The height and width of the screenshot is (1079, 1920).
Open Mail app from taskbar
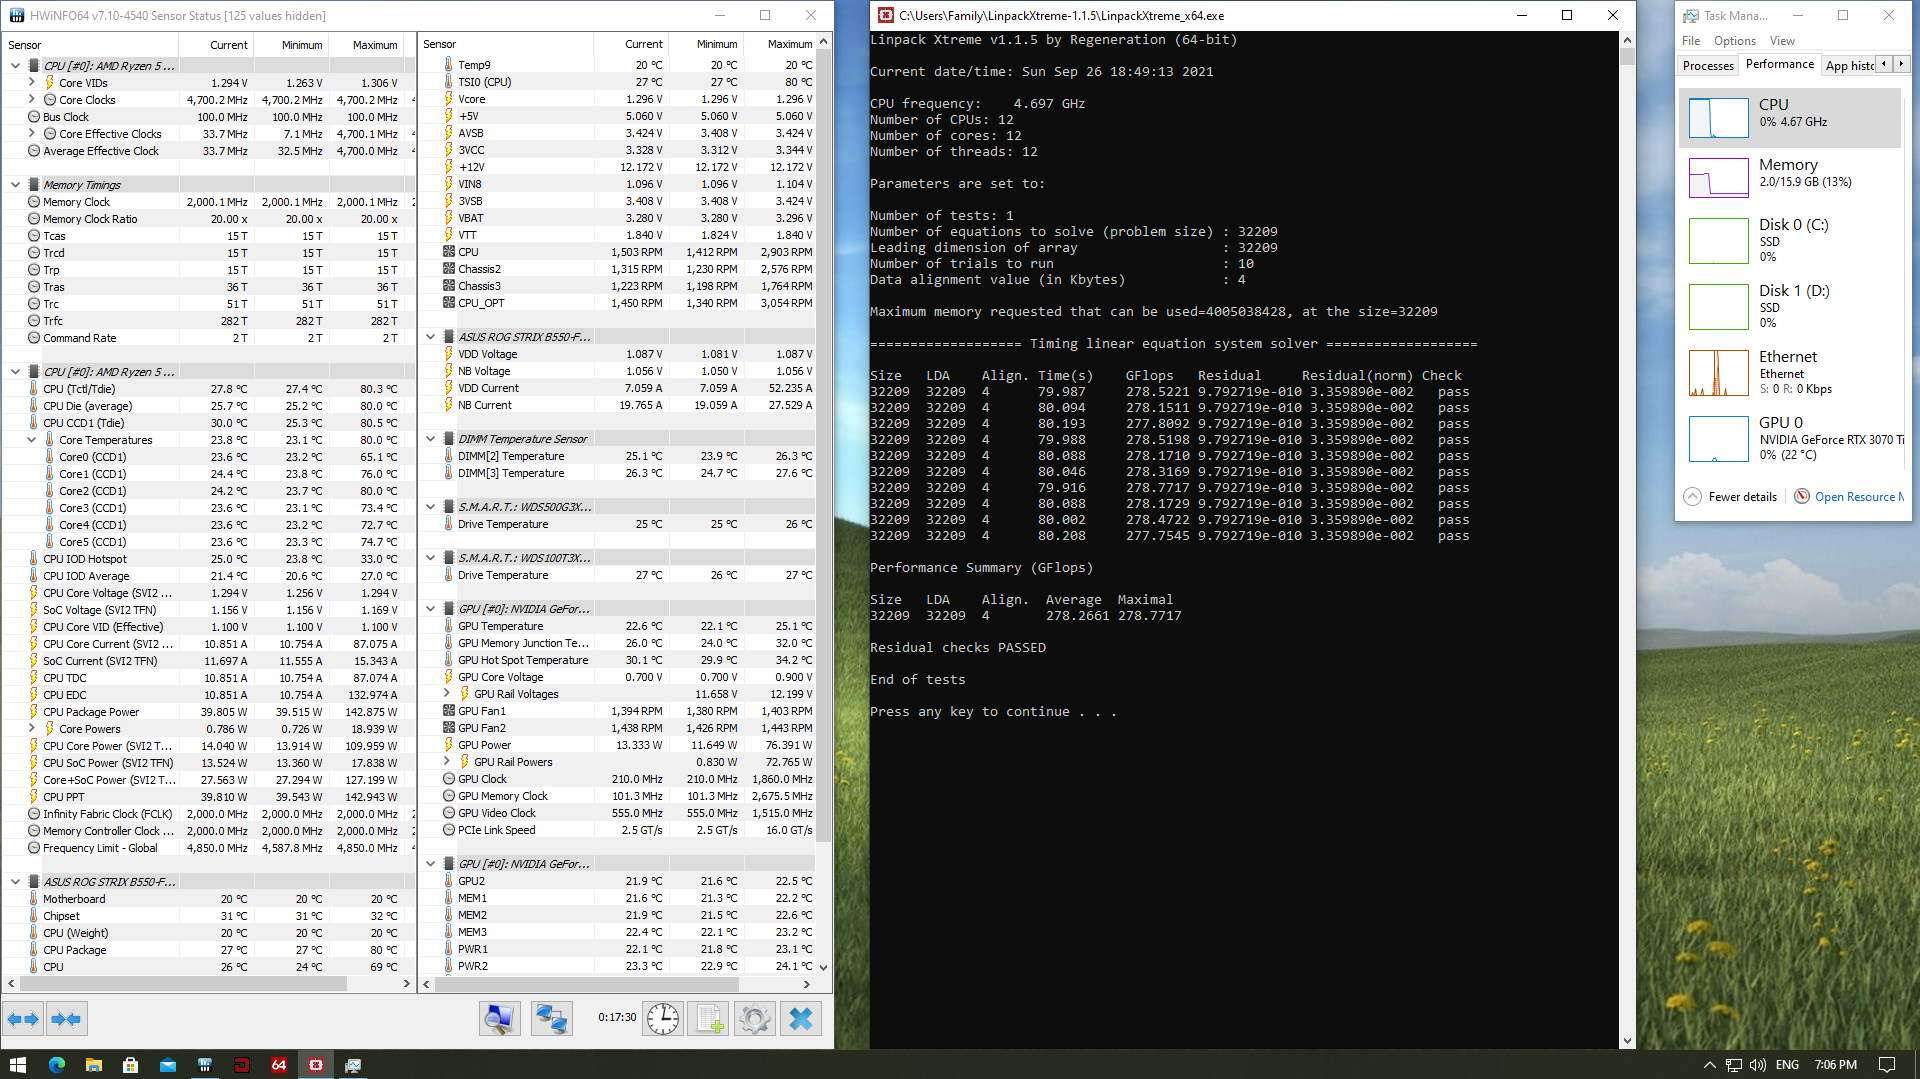(x=167, y=1065)
